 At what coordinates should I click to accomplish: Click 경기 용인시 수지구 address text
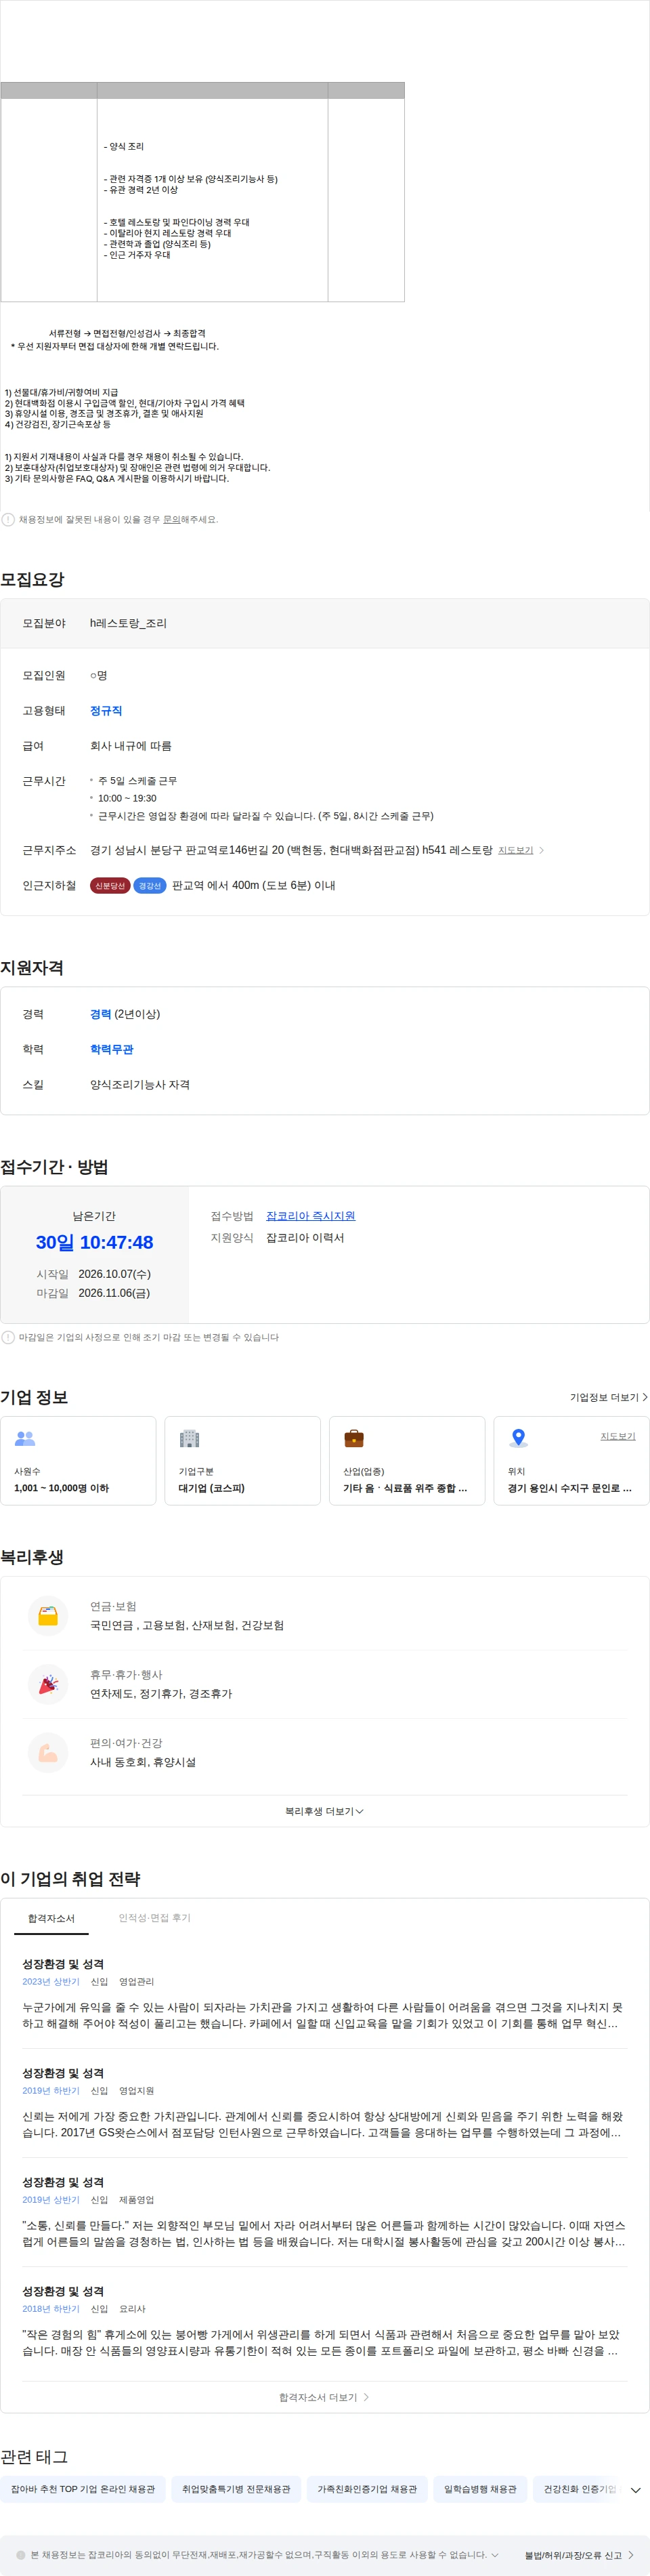tap(569, 1488)
